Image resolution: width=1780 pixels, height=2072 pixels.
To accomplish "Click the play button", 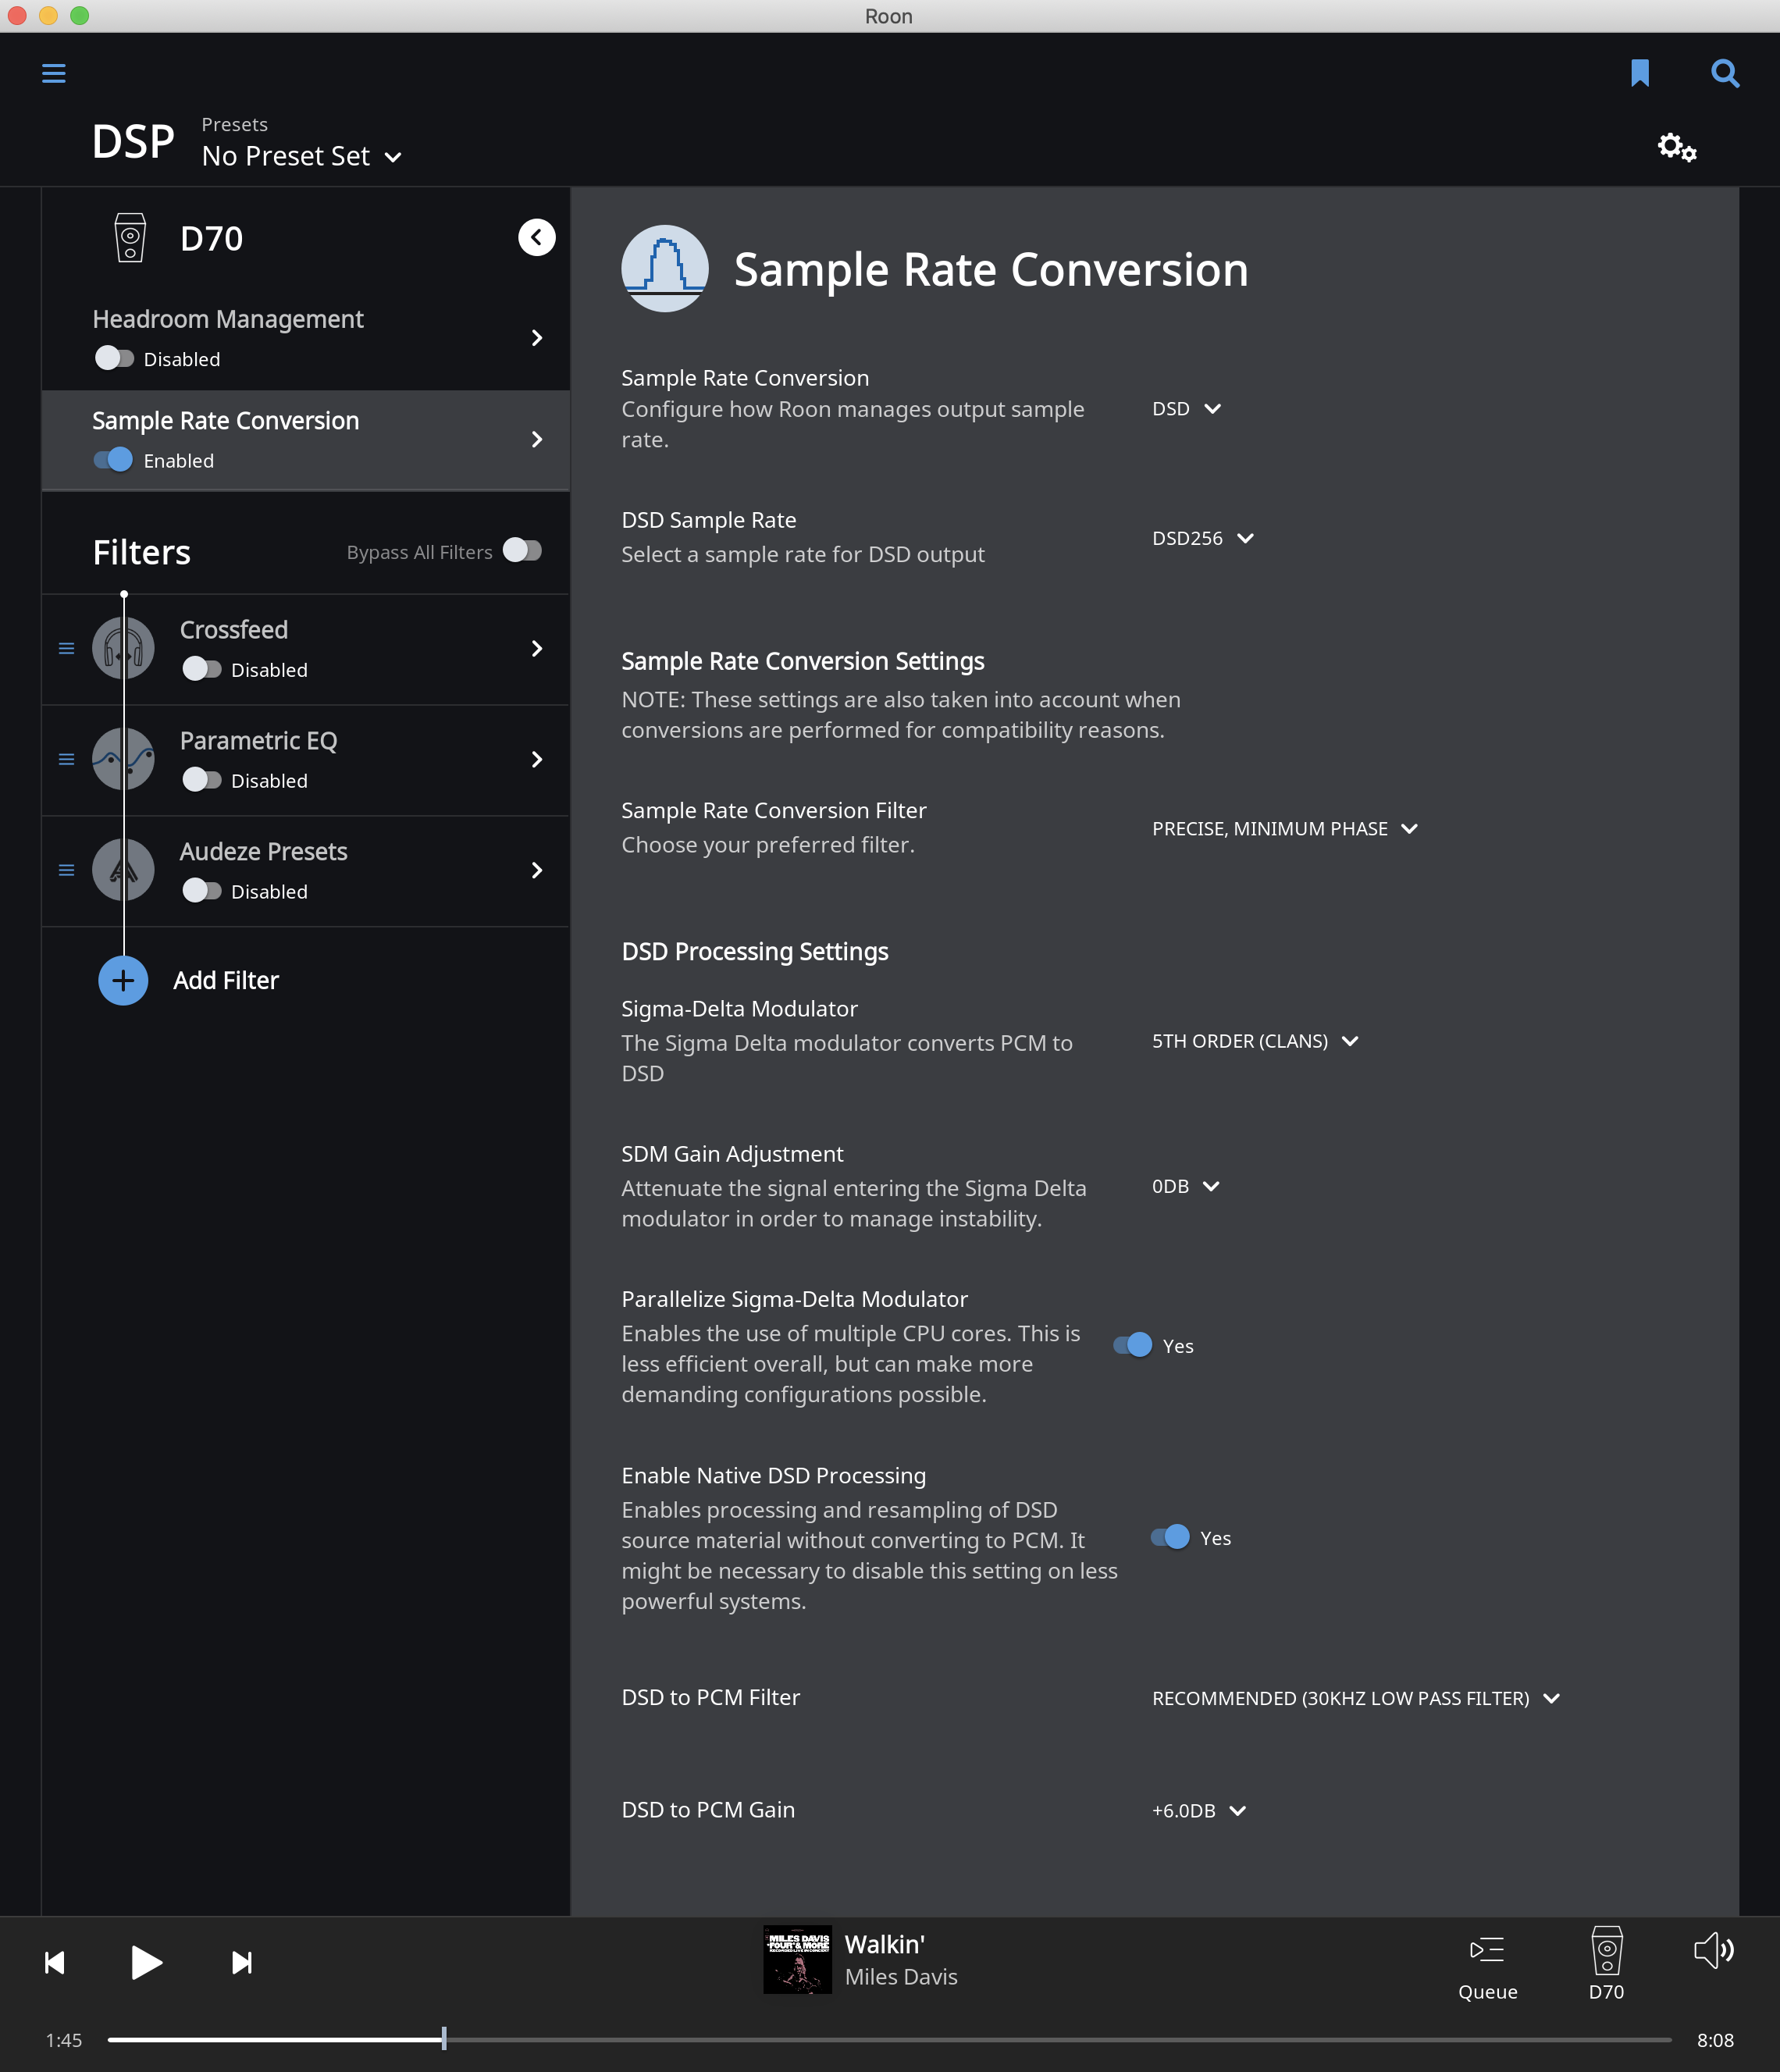I will tap(146, 1962).
